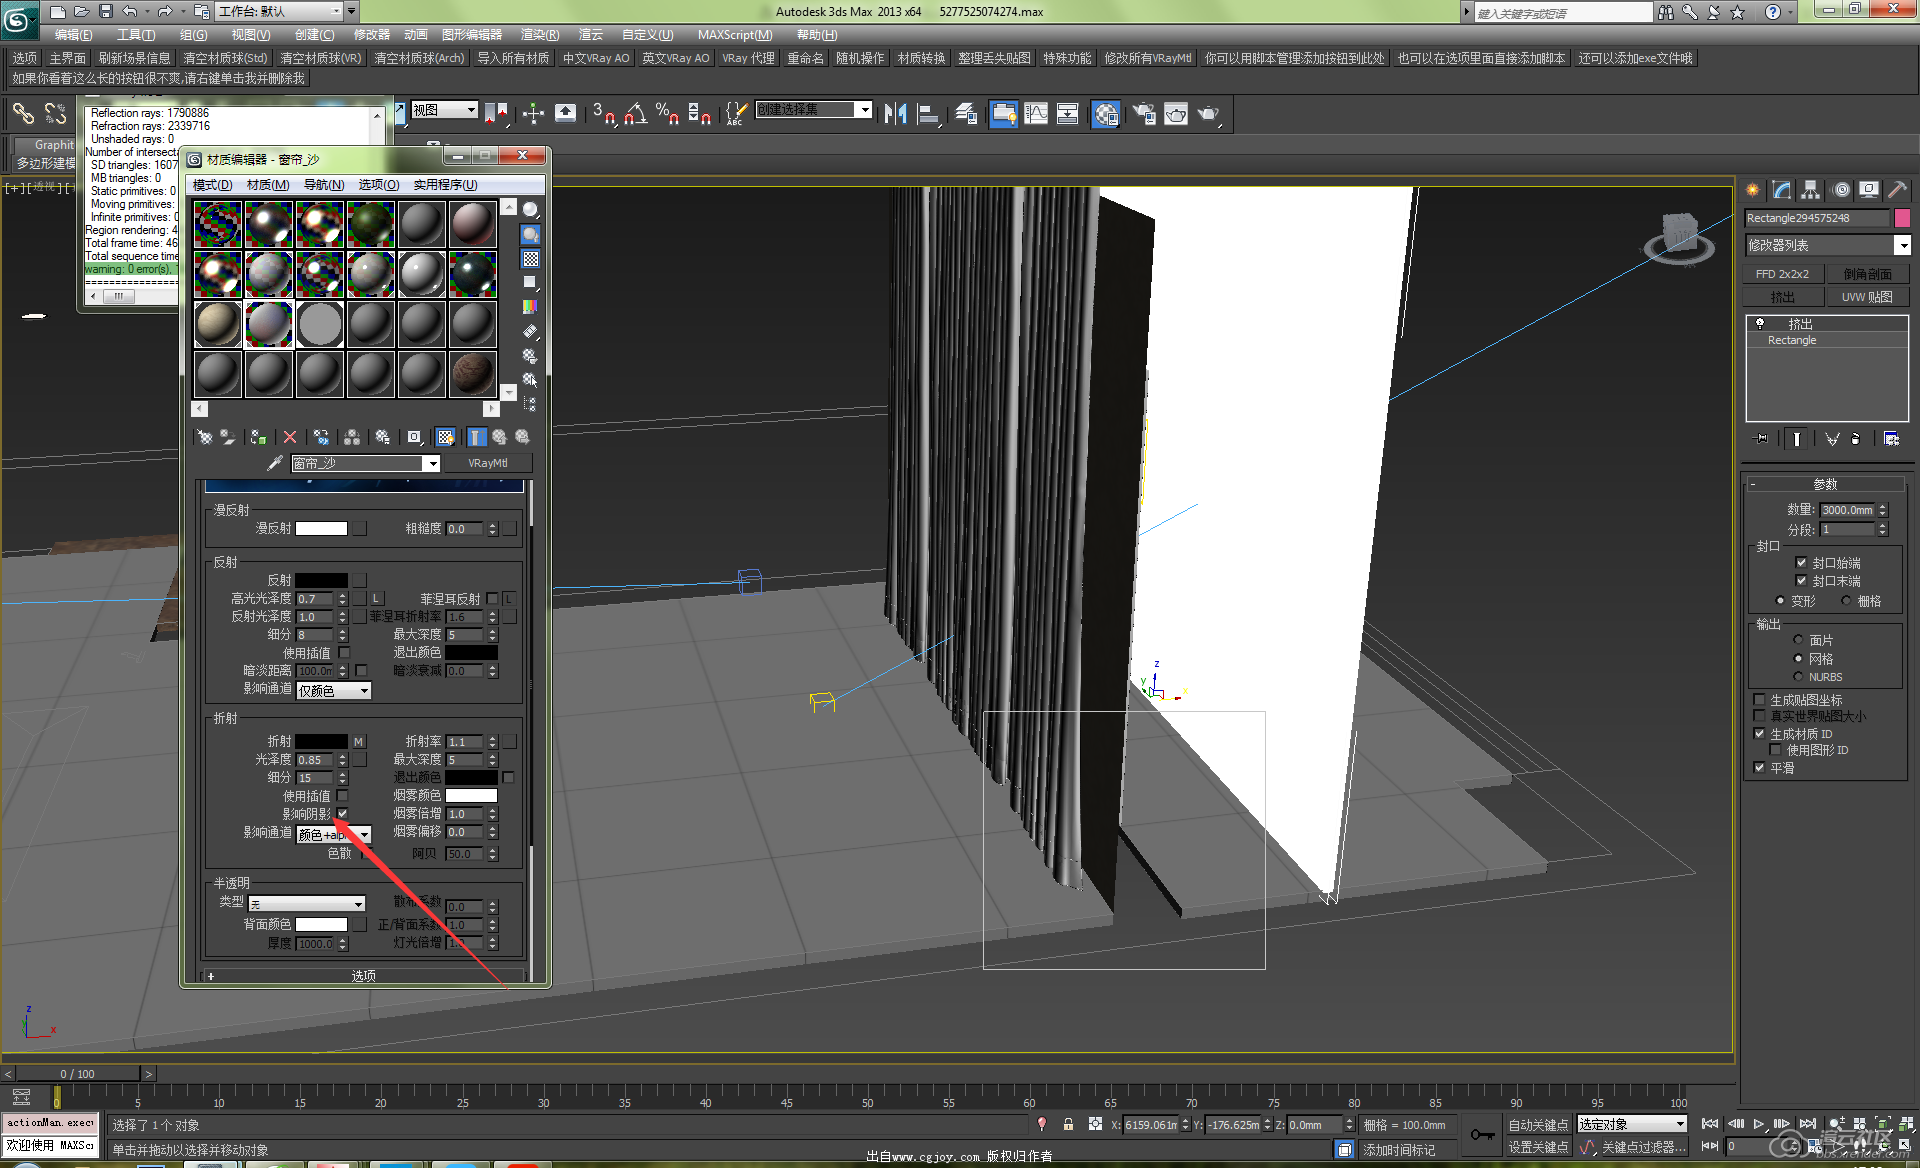Click the FFD 2x2x2 modifier button
The height and width of the screenshot is (1168, 1920).
(1782, 274)
